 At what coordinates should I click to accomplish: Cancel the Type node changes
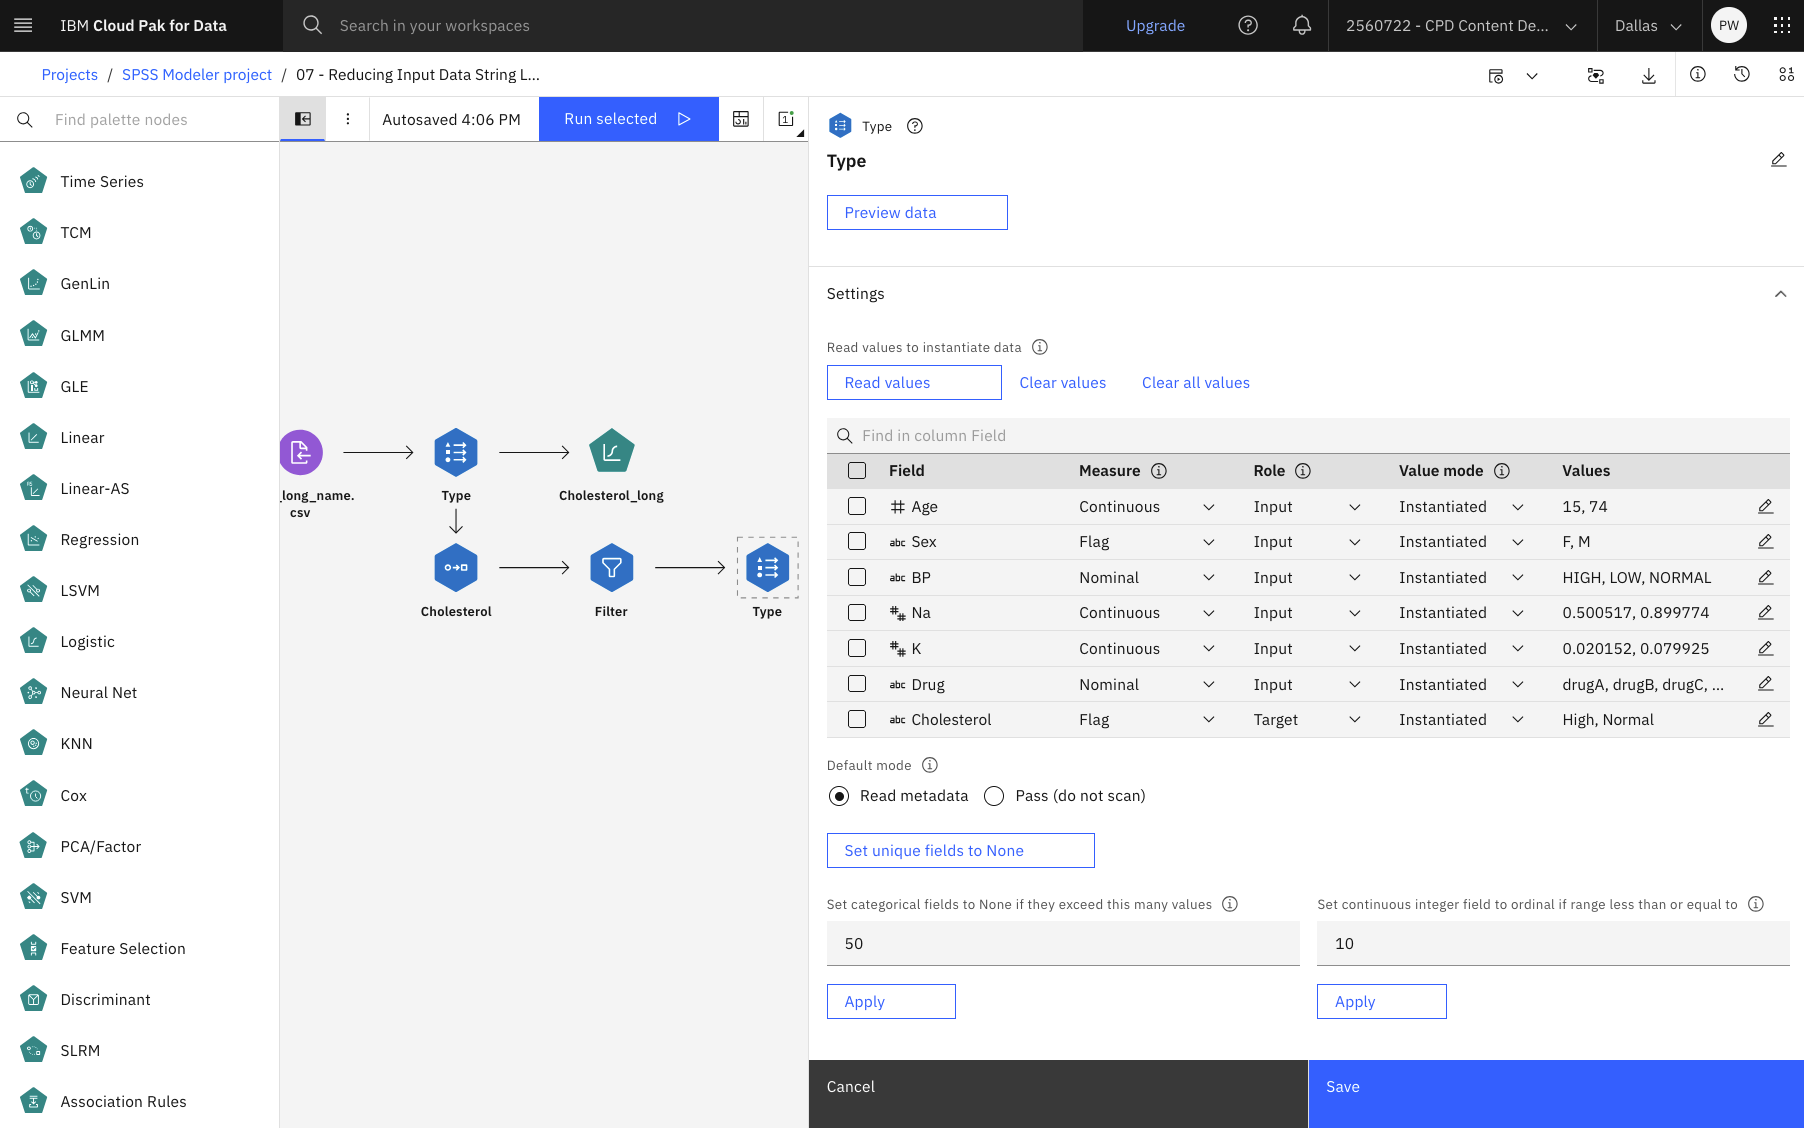coord(1058,1094)
